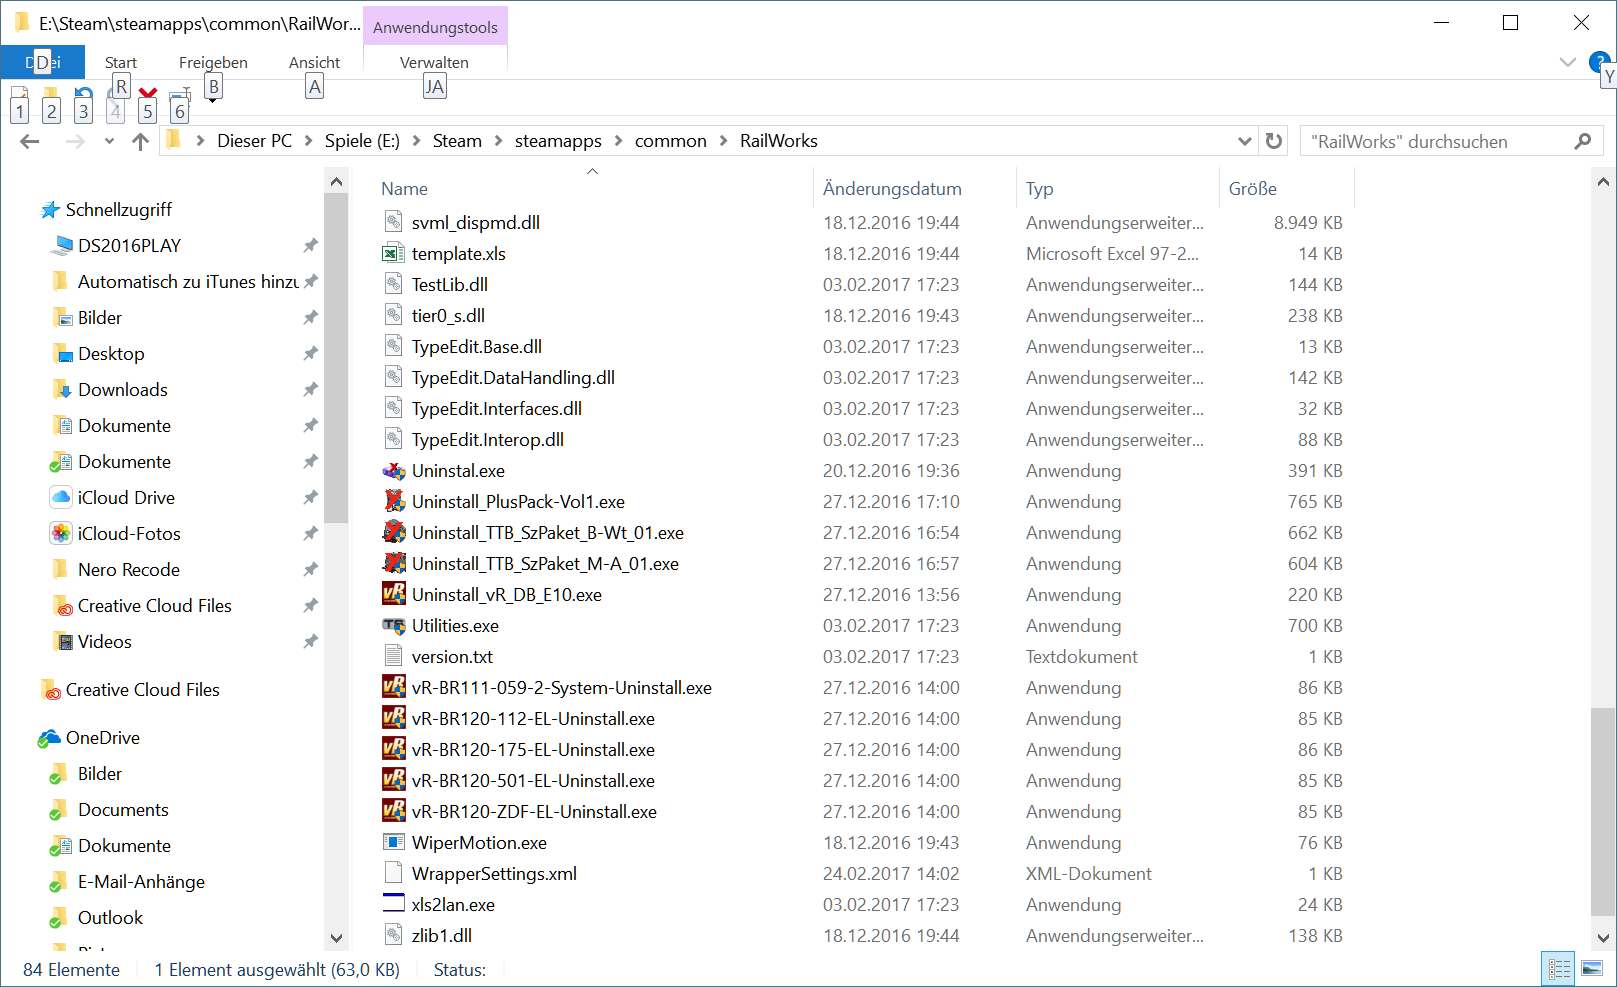The width and height of the screenshot is (1617, 987).
Task: Open the Verwalten tab
Action: pos(434,62)
